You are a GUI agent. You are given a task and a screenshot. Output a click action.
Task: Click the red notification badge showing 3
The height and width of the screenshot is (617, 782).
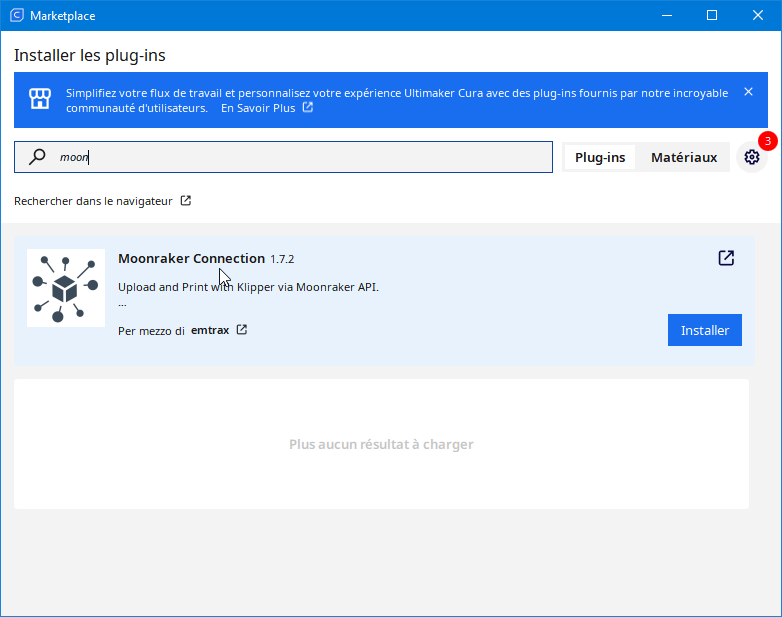click(x=768, y=141)
